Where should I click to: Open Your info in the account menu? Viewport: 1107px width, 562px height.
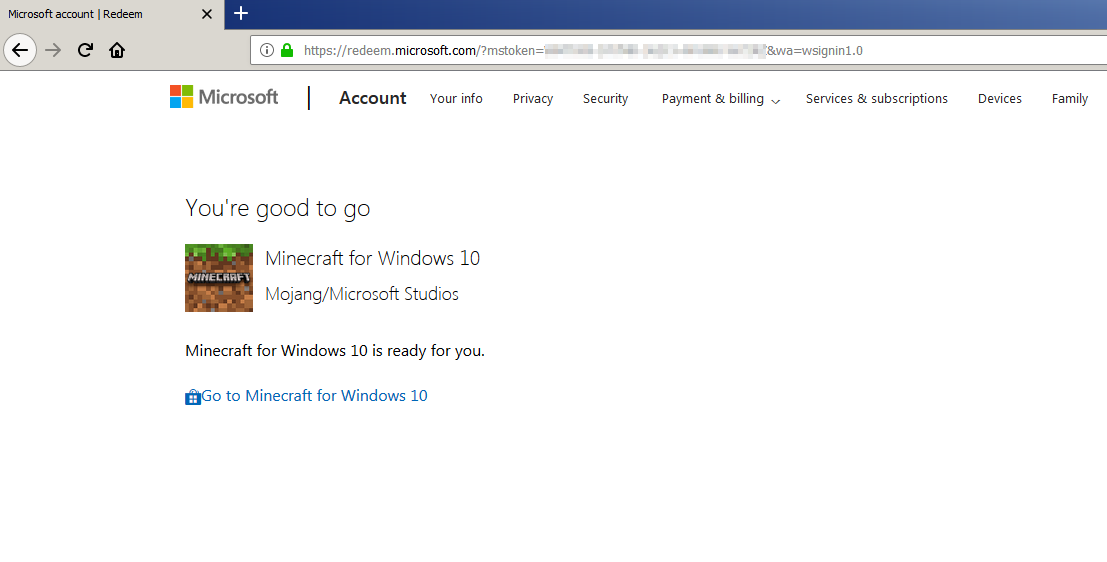[456, 99]
